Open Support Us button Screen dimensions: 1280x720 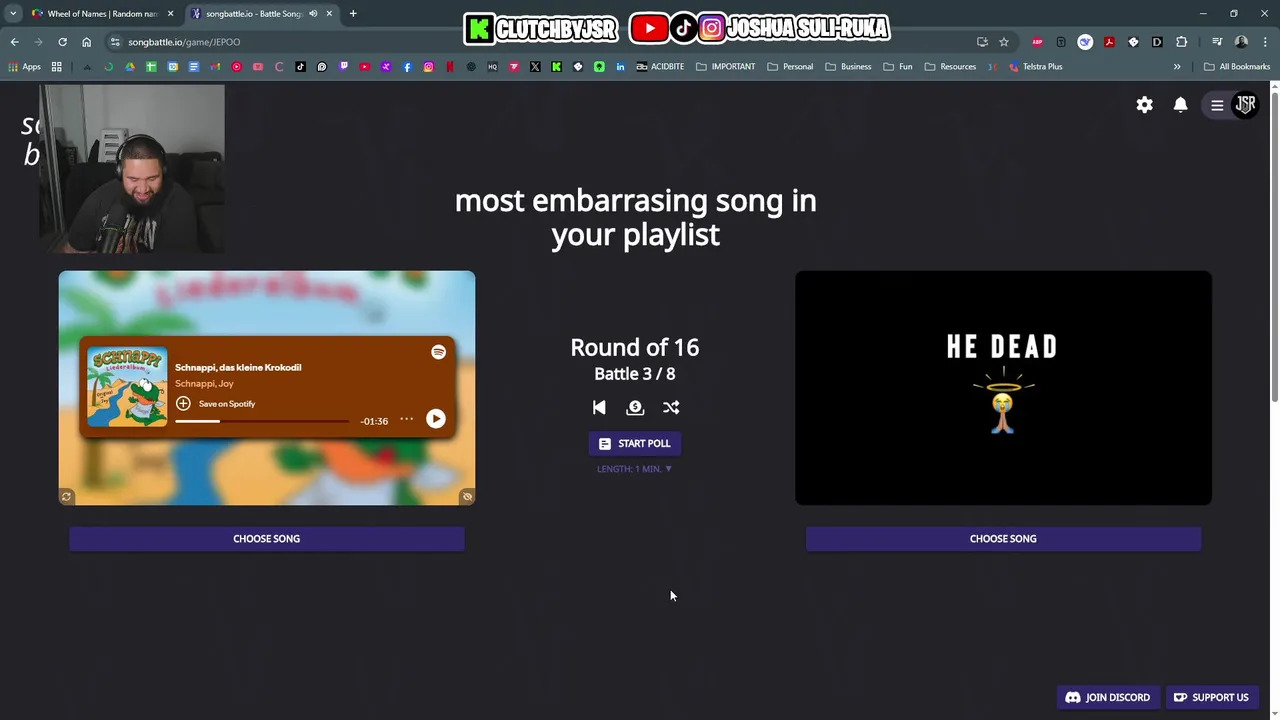click(1211, 697)
